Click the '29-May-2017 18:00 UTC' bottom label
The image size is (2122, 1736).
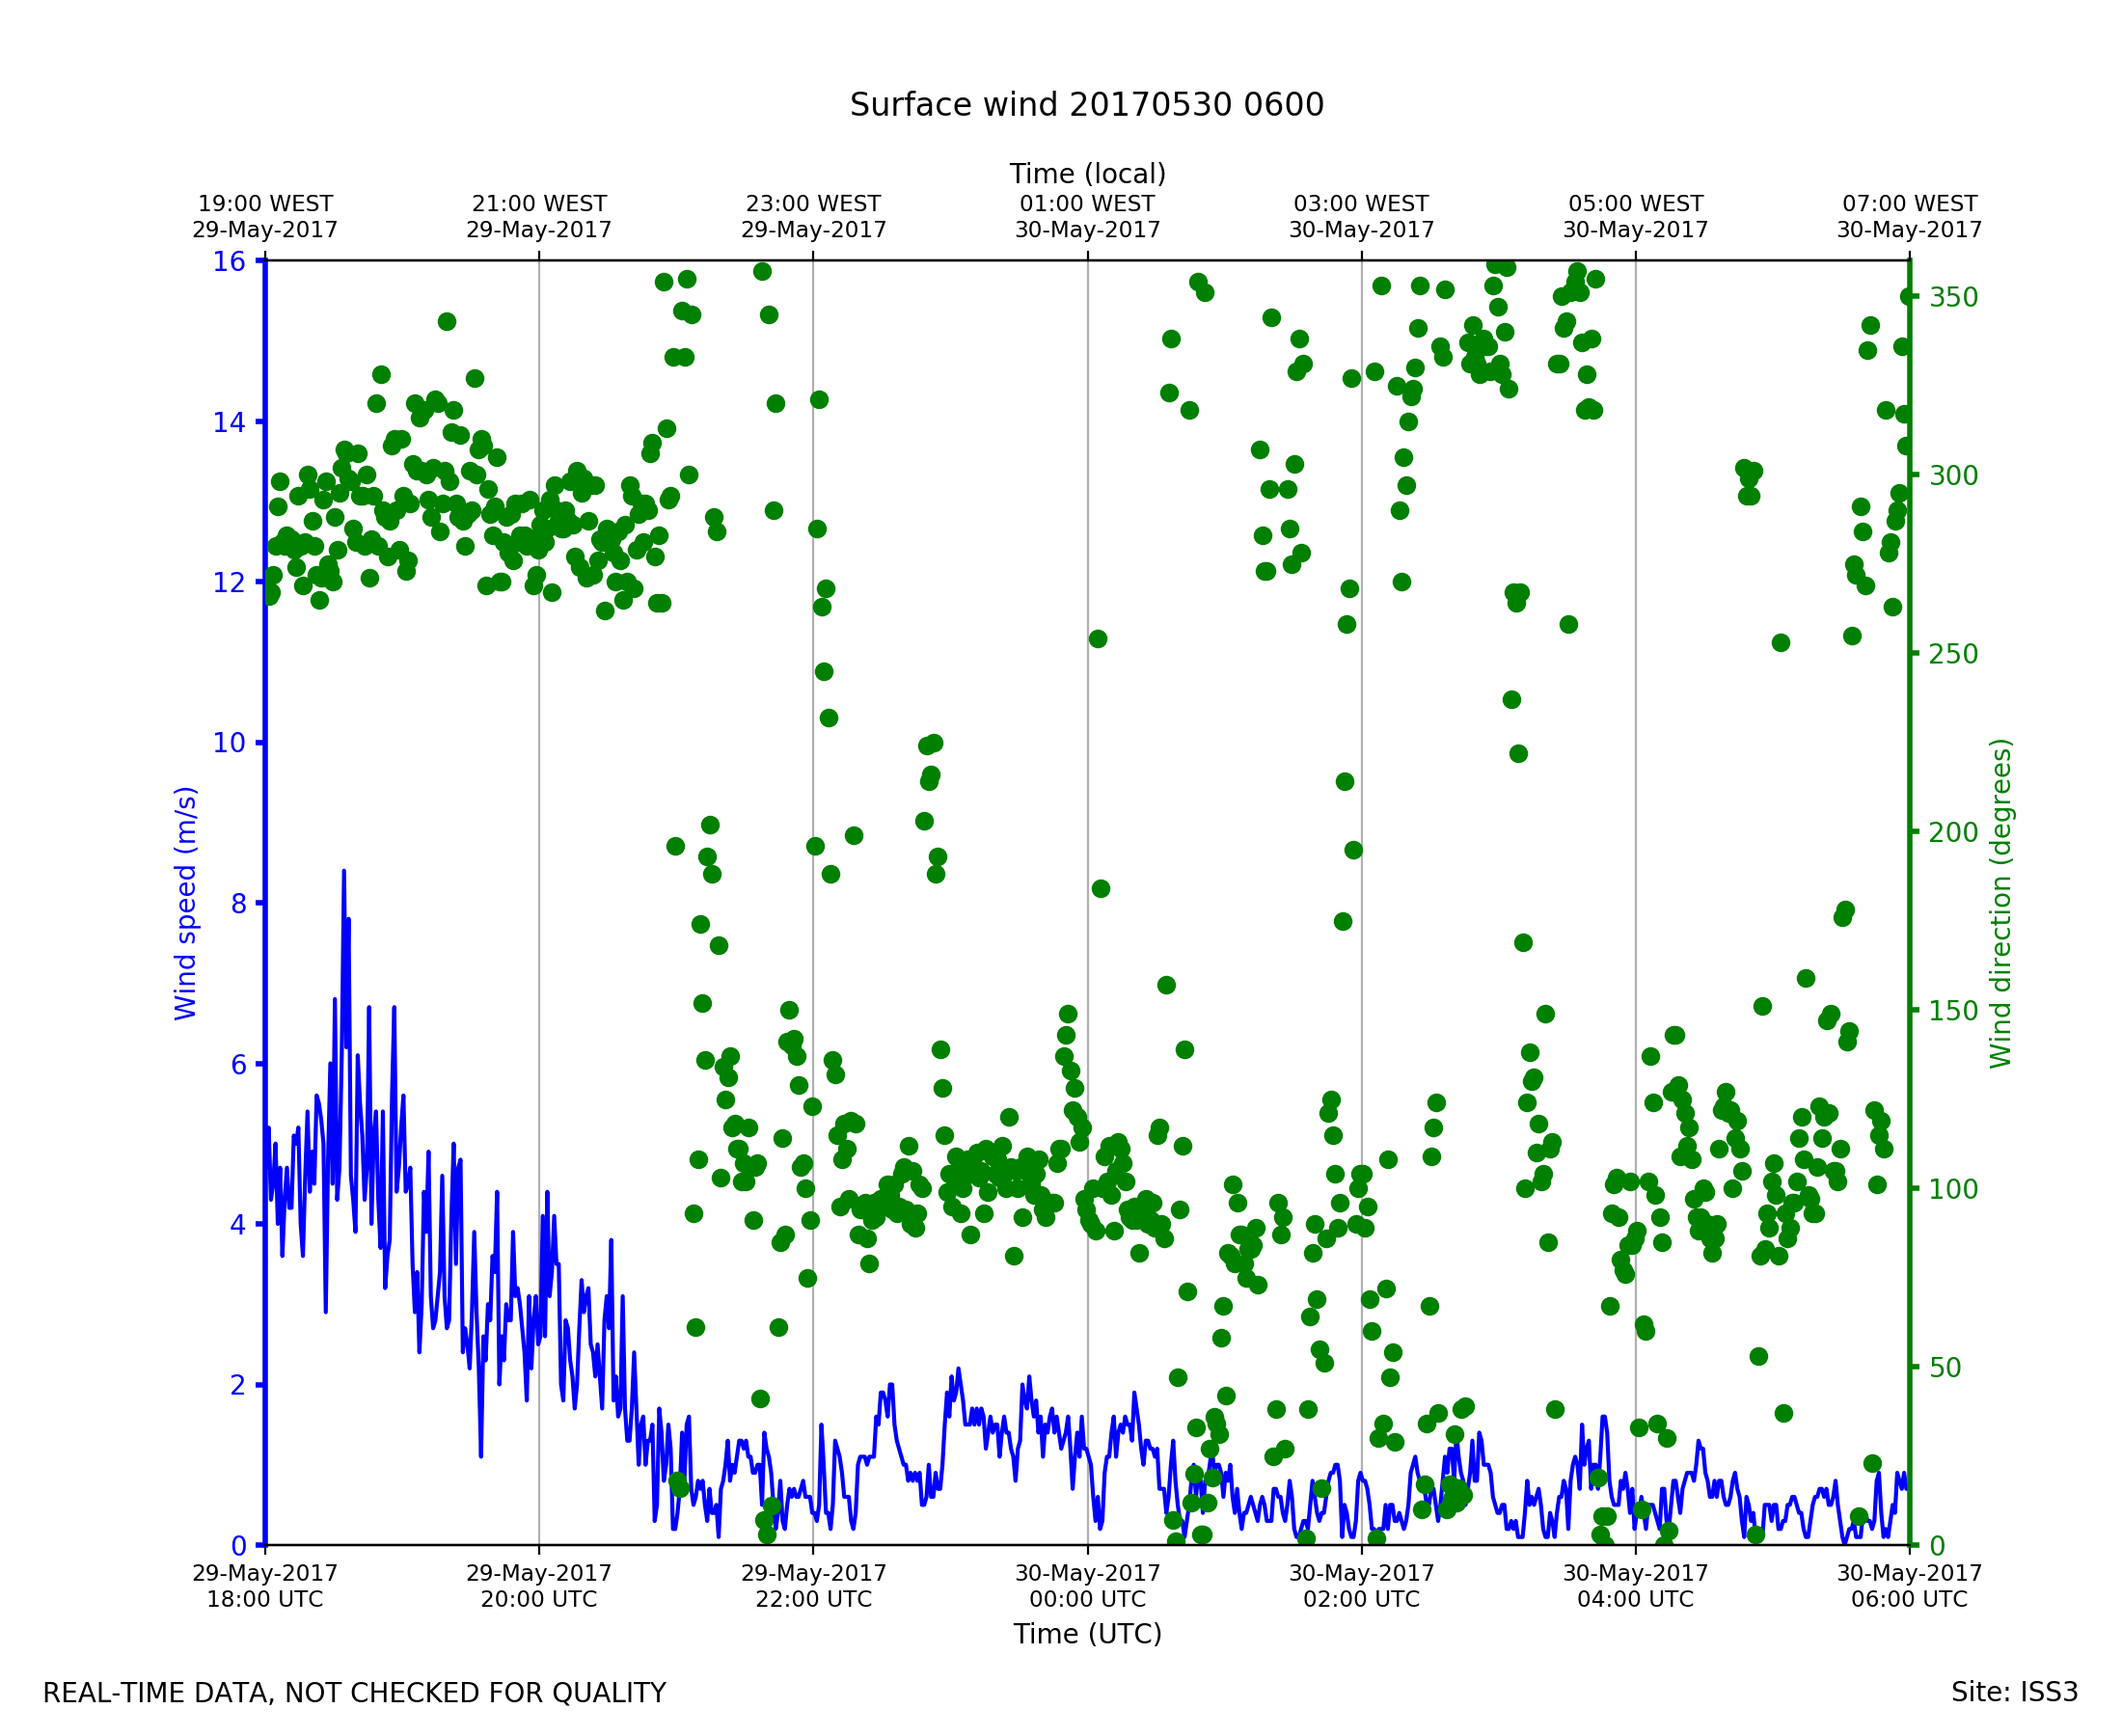[x=265, y=1586]
